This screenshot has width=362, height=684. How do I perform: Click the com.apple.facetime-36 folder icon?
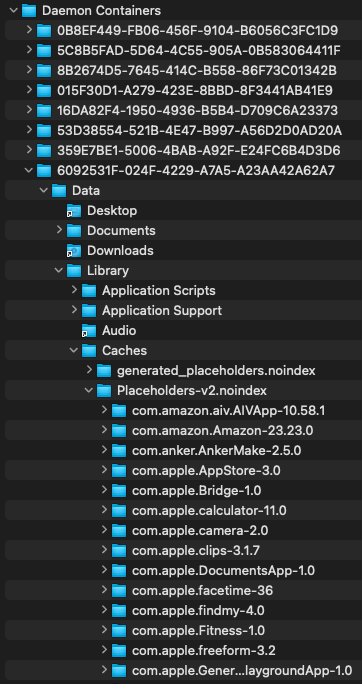click(x=119, y=592)
